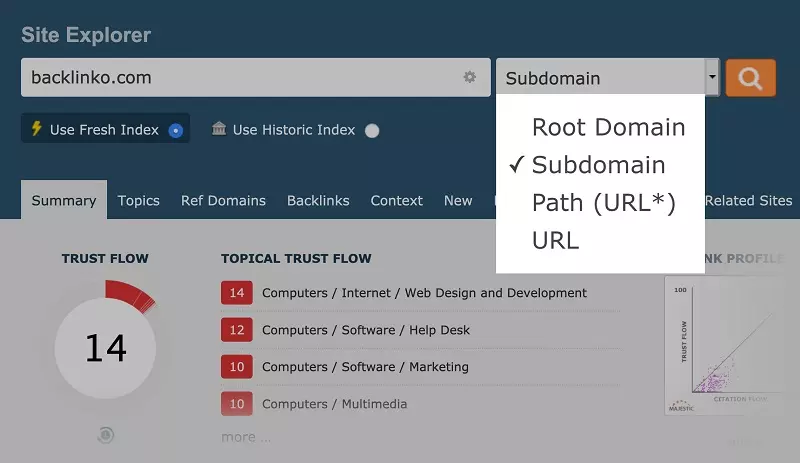Select the URL option in dropdown

[x=555, y=240]
